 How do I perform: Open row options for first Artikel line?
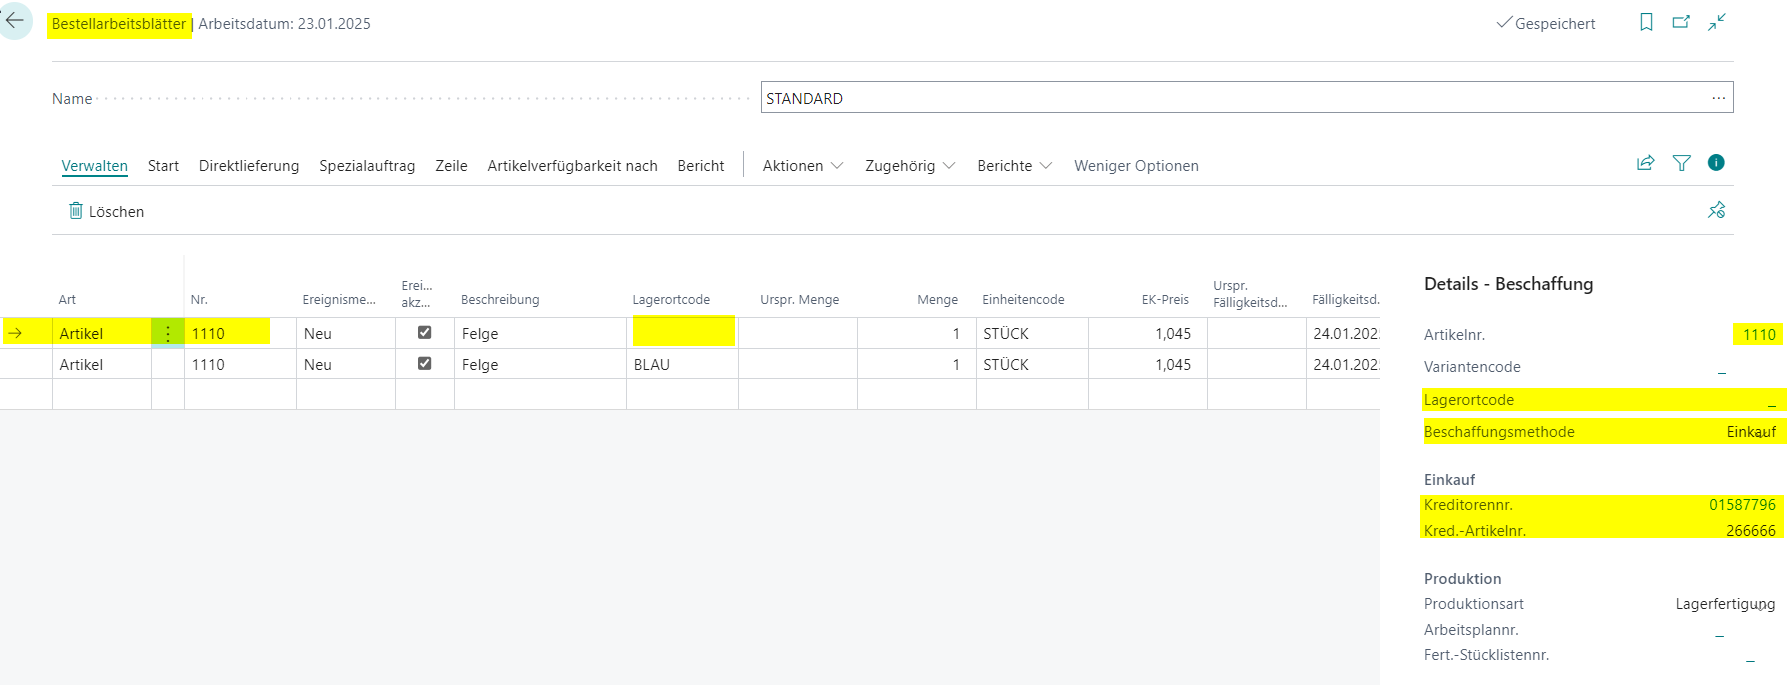coord(168,333)
